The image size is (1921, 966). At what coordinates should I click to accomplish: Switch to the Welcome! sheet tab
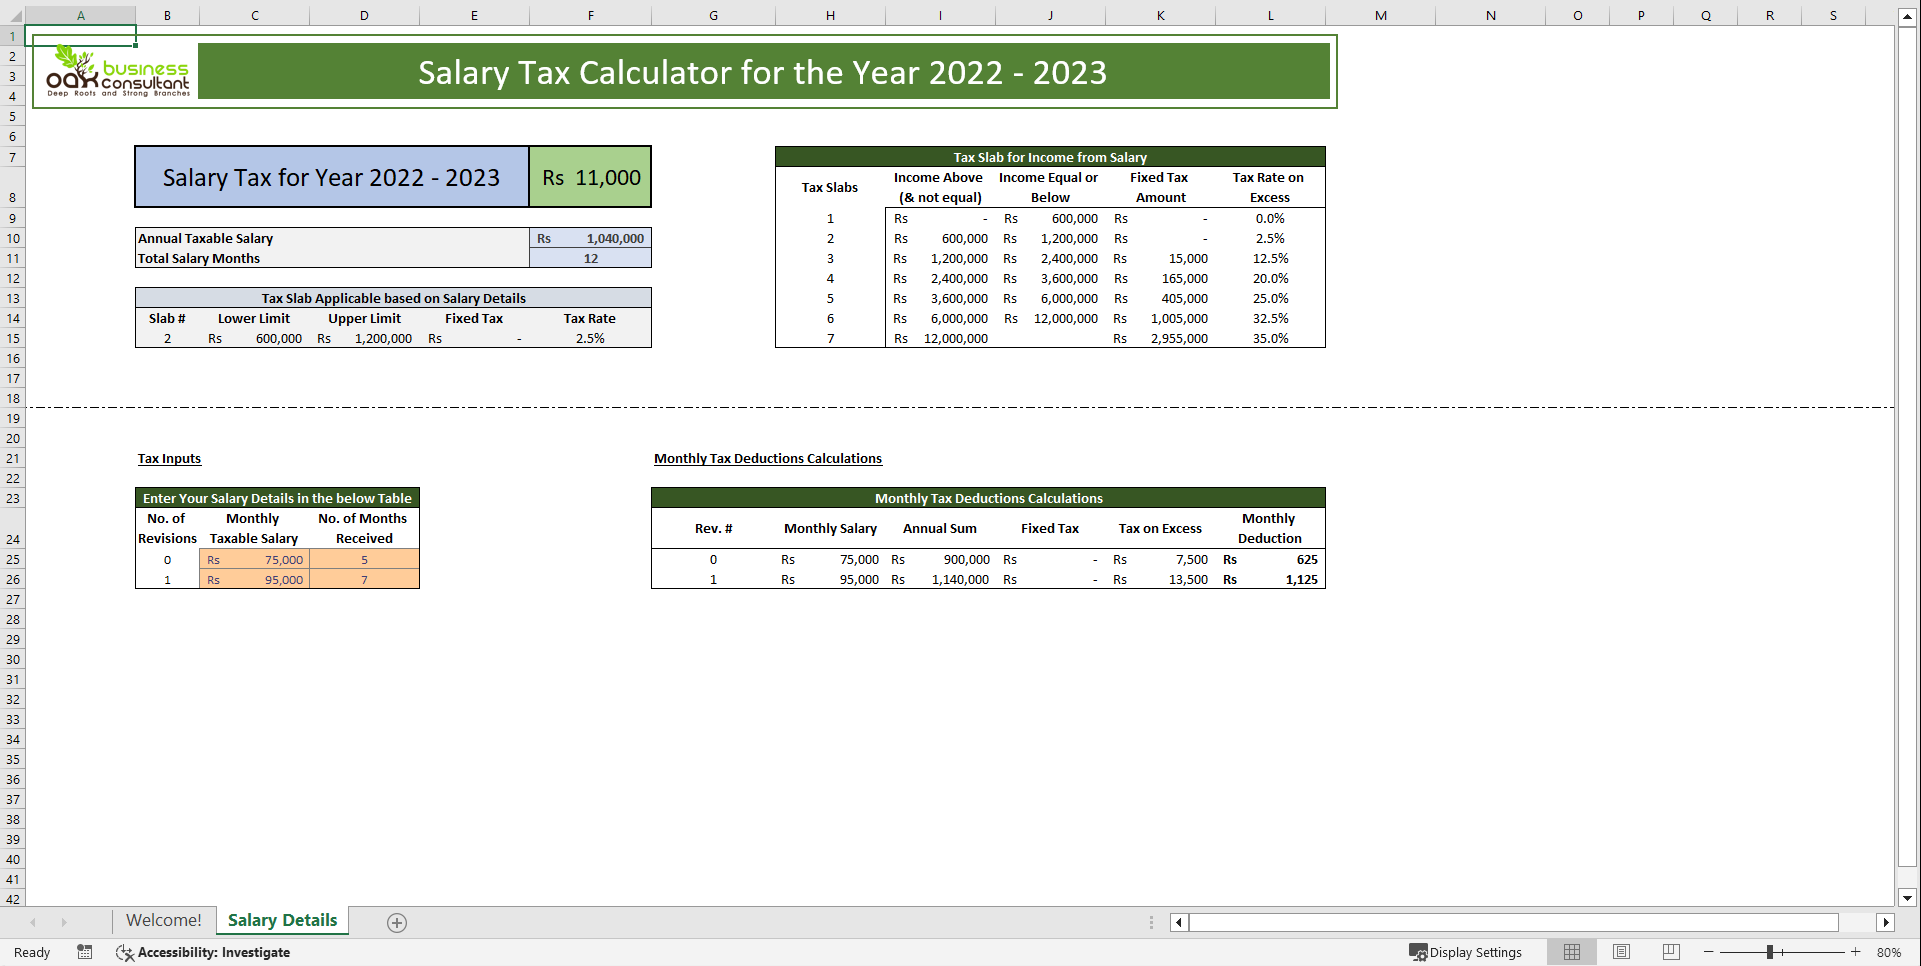[163, 920]
